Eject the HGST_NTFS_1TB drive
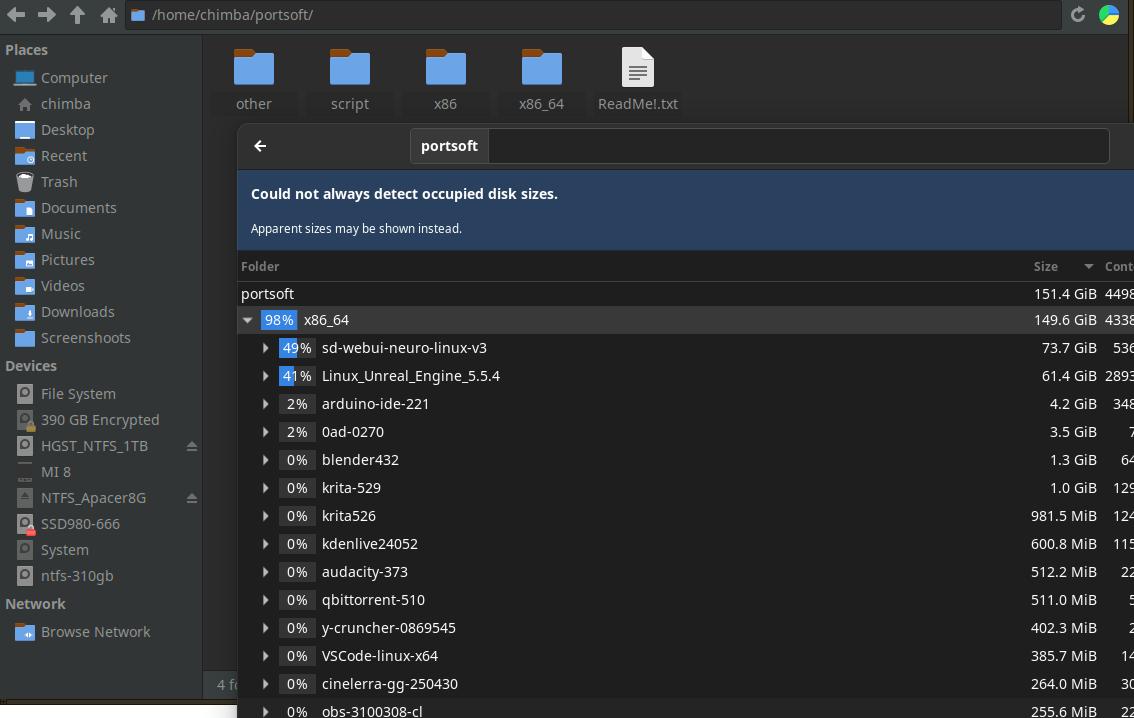1134x718 pixels. pyautogui.click(x=192, y=446)
